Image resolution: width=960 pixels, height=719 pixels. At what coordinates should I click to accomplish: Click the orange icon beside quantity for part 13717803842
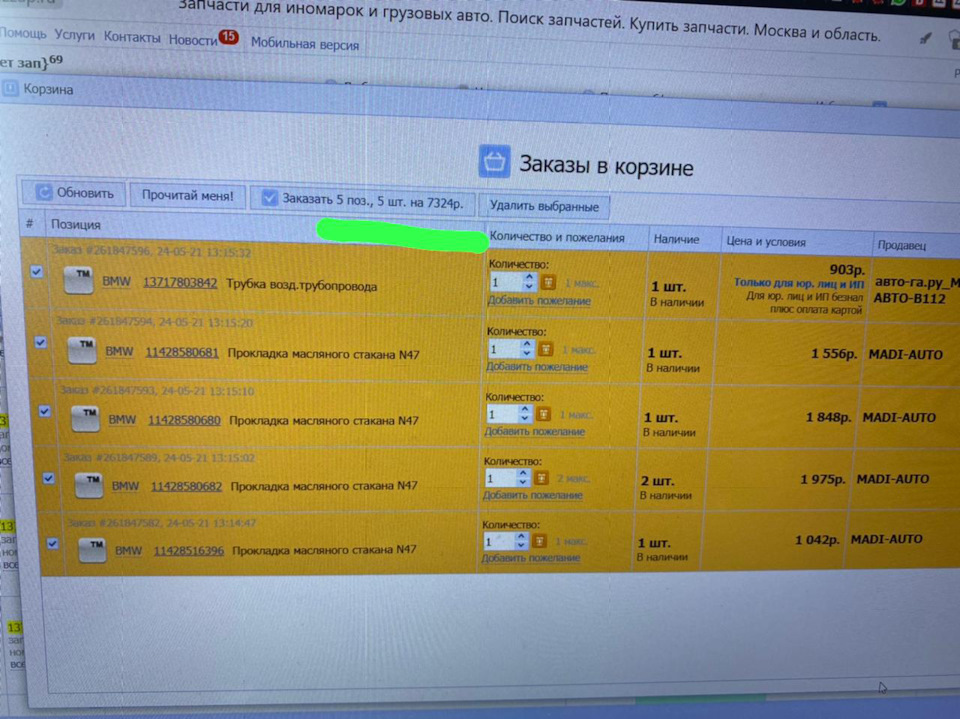[548, 282]
